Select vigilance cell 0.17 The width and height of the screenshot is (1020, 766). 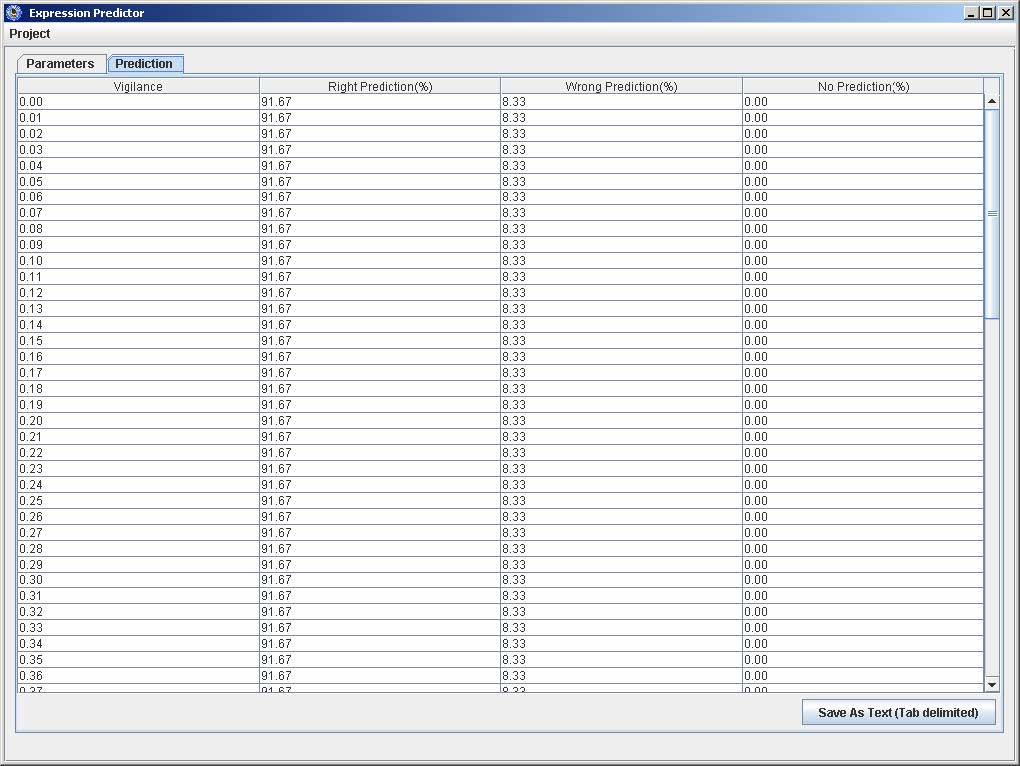click(x=138, y=373)
